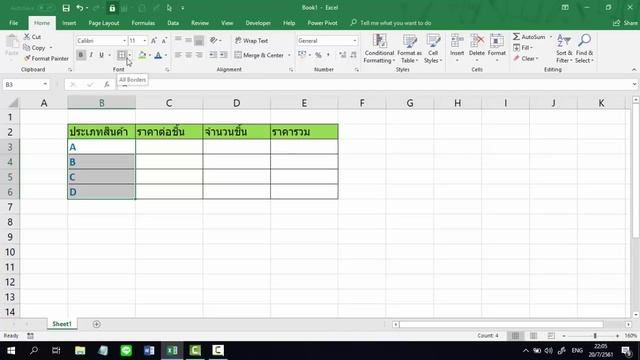Increase indent

click(x=223, y=55)
